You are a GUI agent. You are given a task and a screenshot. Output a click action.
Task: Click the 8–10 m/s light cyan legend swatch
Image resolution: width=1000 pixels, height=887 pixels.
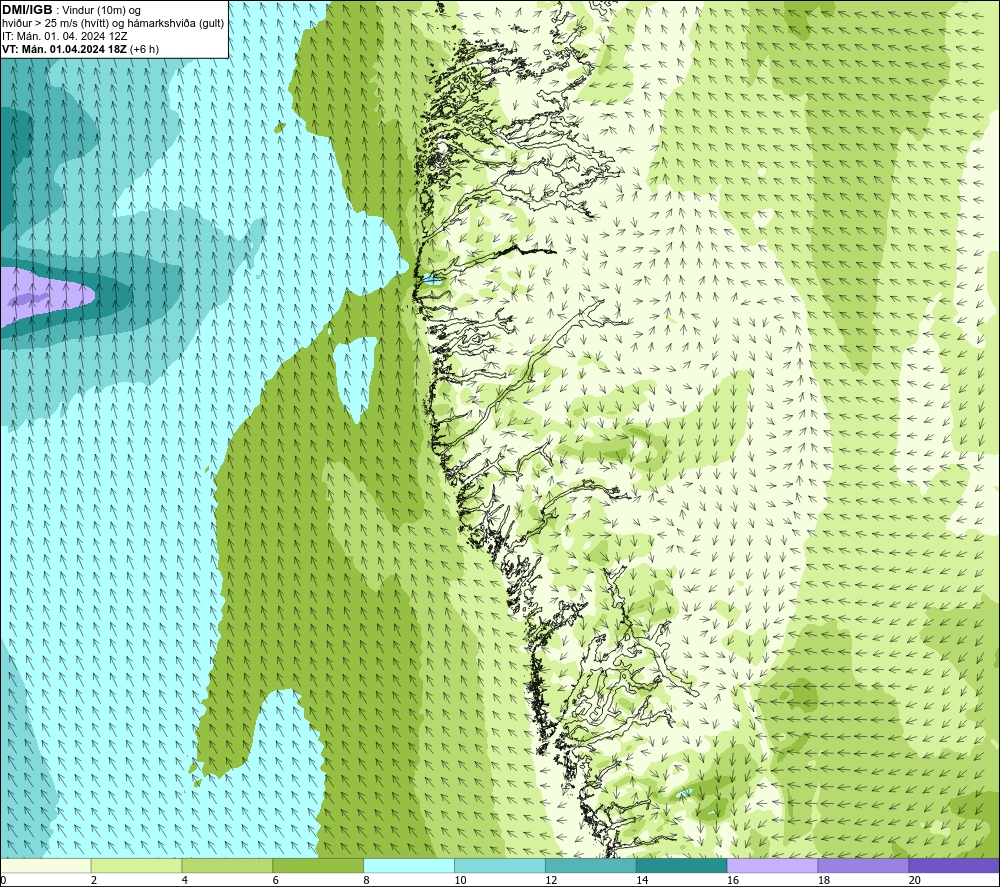(409, 865)
